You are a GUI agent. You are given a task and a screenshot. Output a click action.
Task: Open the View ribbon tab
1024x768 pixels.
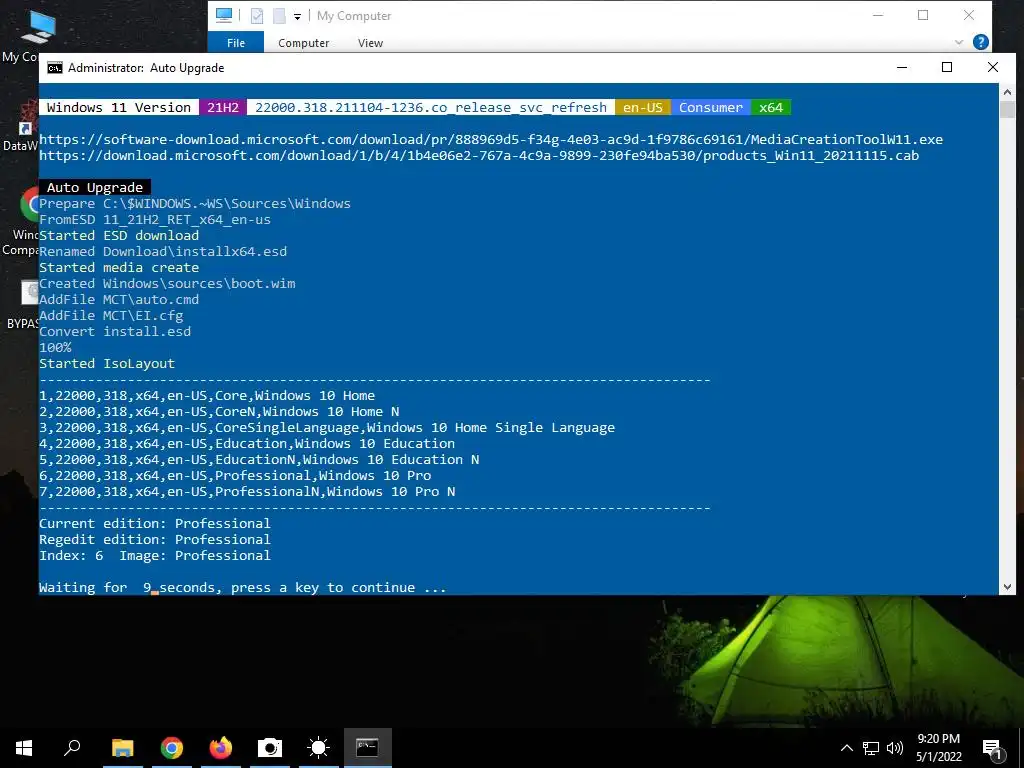370,42
